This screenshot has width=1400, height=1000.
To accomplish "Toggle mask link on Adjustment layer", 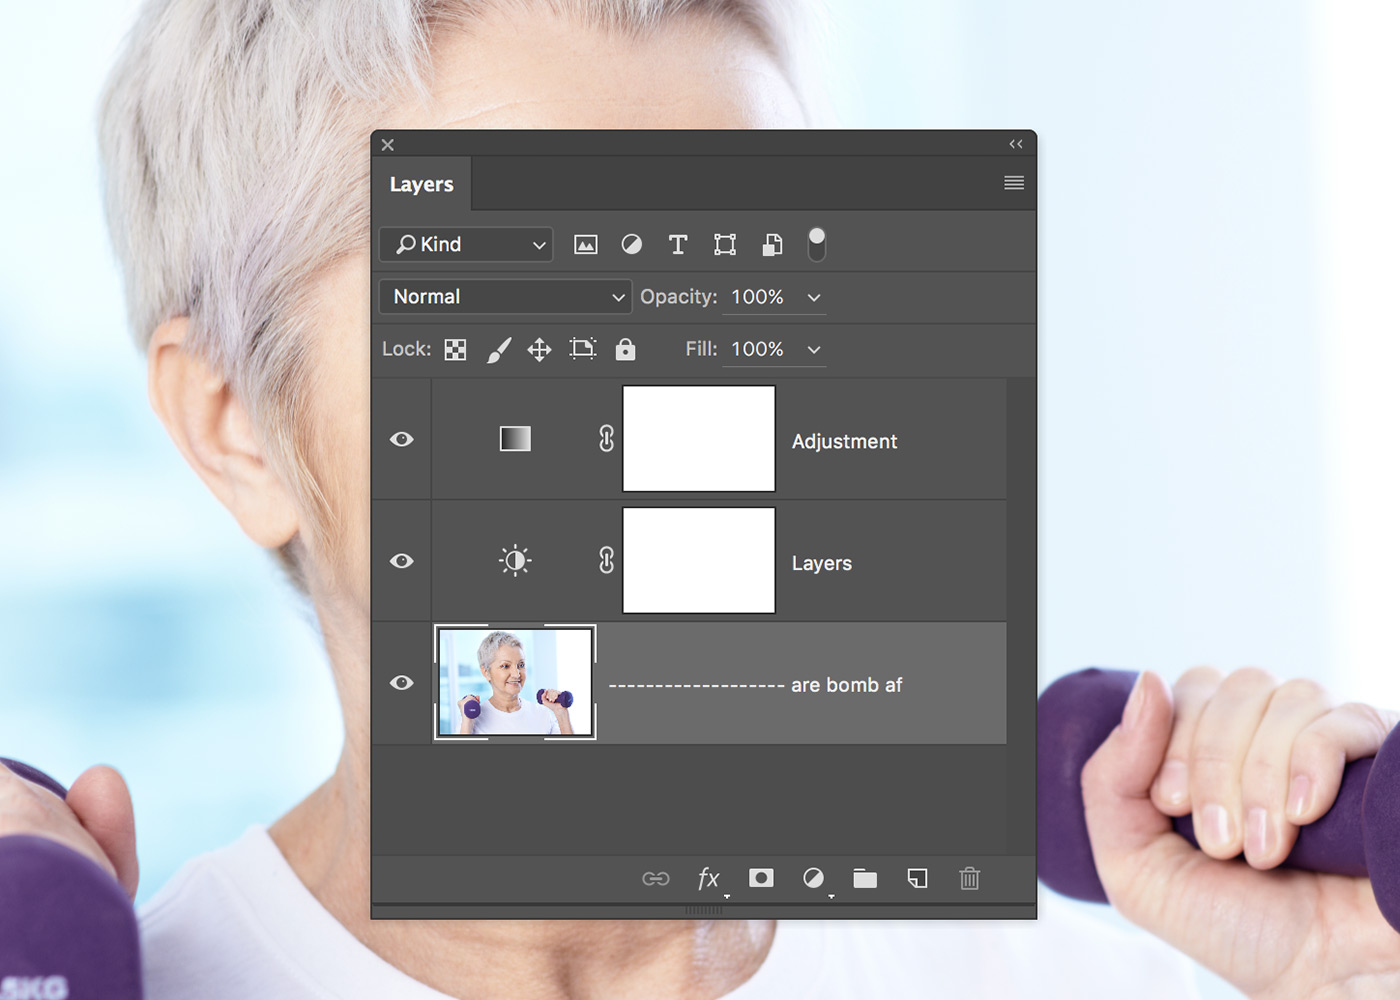I will [606, 439].
